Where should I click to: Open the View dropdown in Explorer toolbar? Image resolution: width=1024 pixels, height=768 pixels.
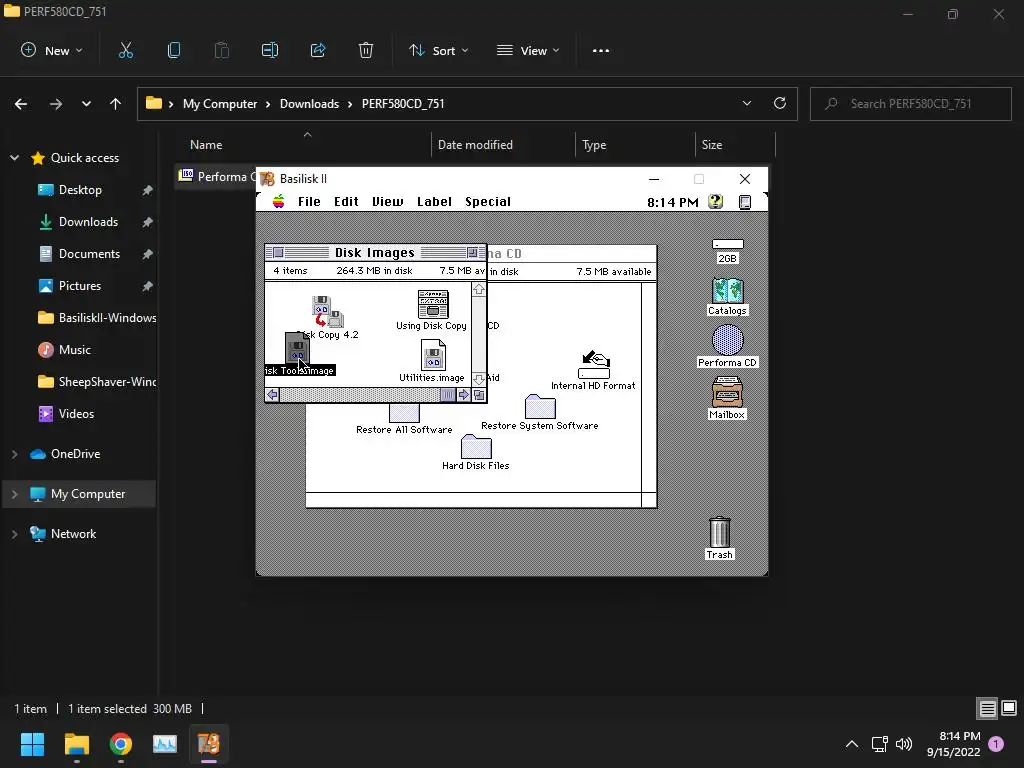528,50
